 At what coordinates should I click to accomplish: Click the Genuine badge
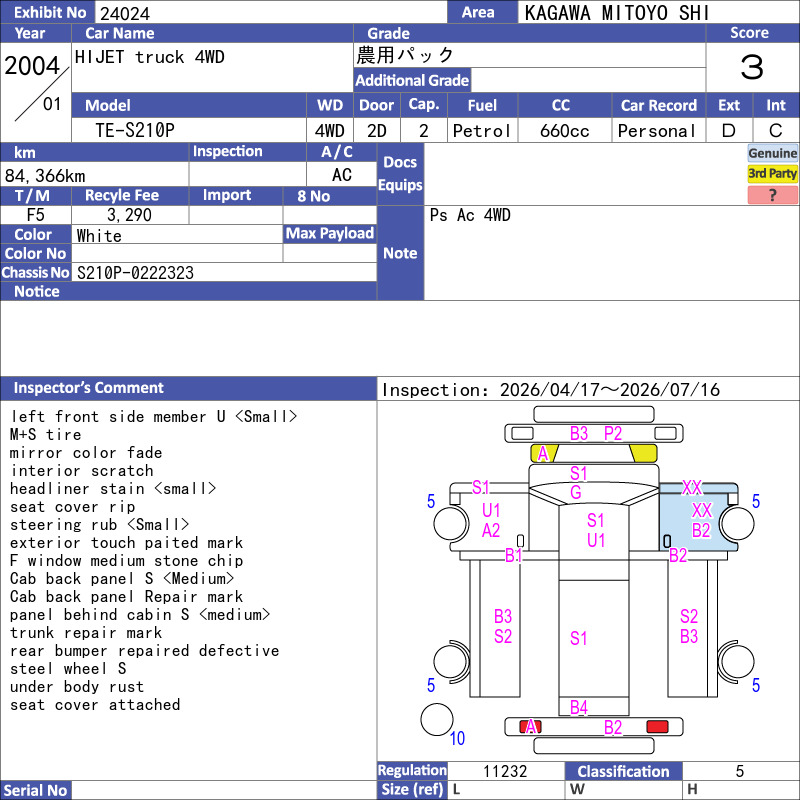coord(772,153)
